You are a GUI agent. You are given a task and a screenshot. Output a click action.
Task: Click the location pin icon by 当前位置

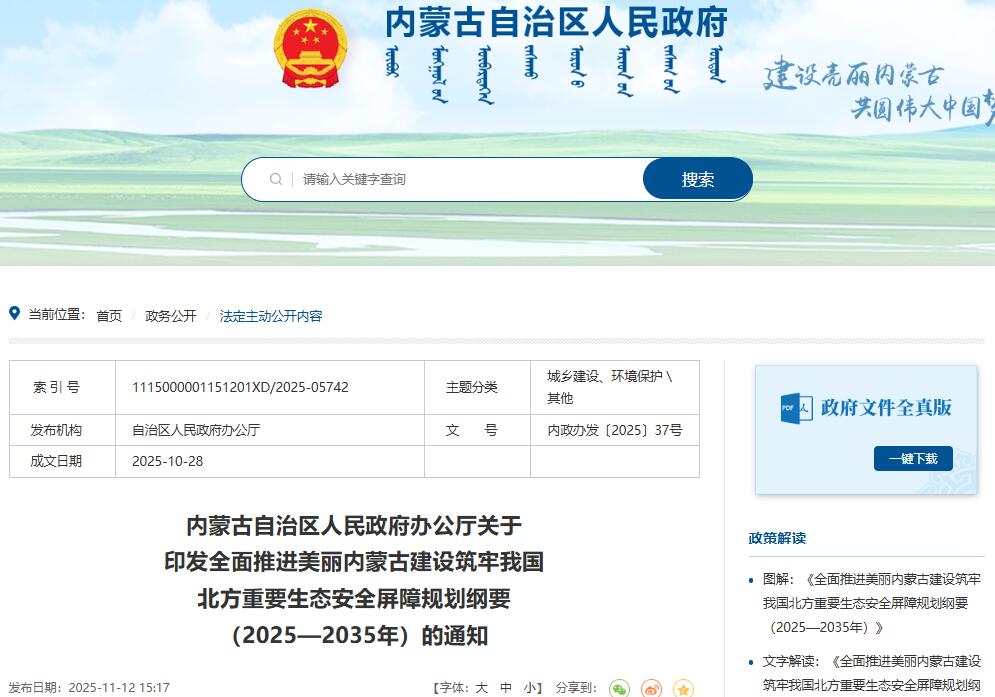(14, 314)
